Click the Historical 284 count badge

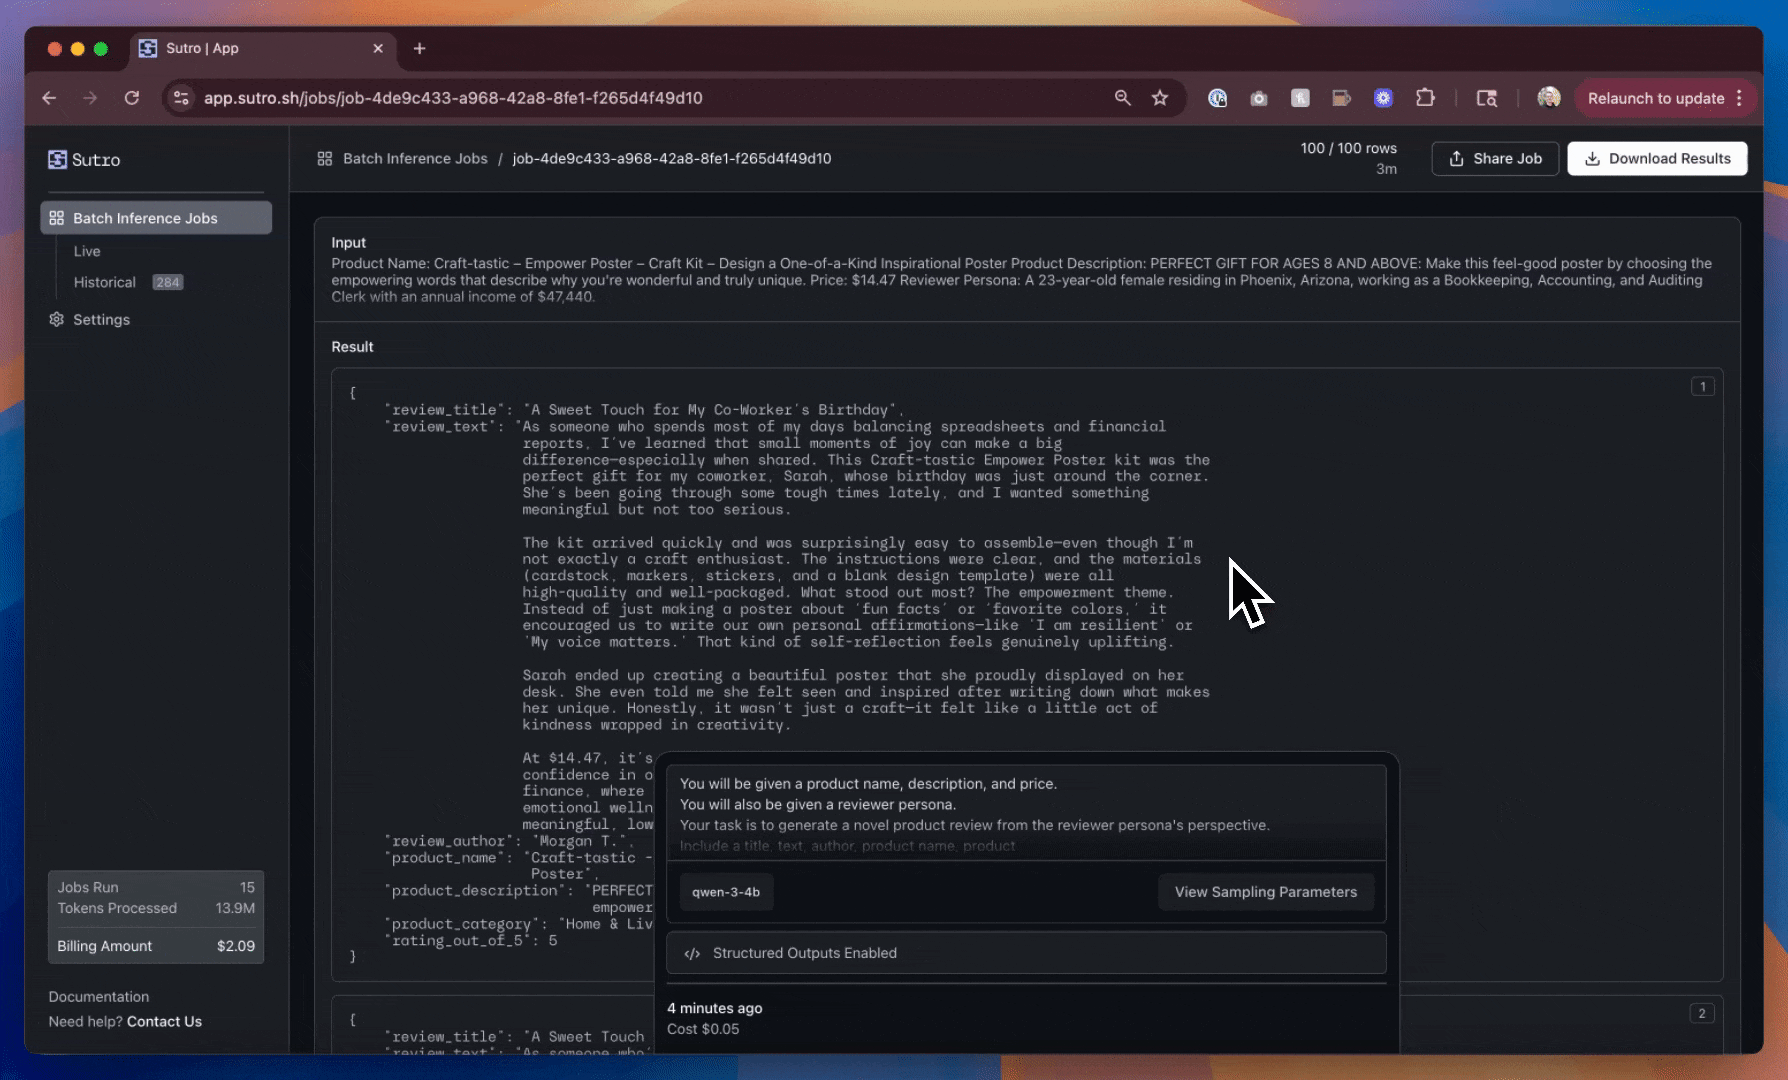(167, 282)
